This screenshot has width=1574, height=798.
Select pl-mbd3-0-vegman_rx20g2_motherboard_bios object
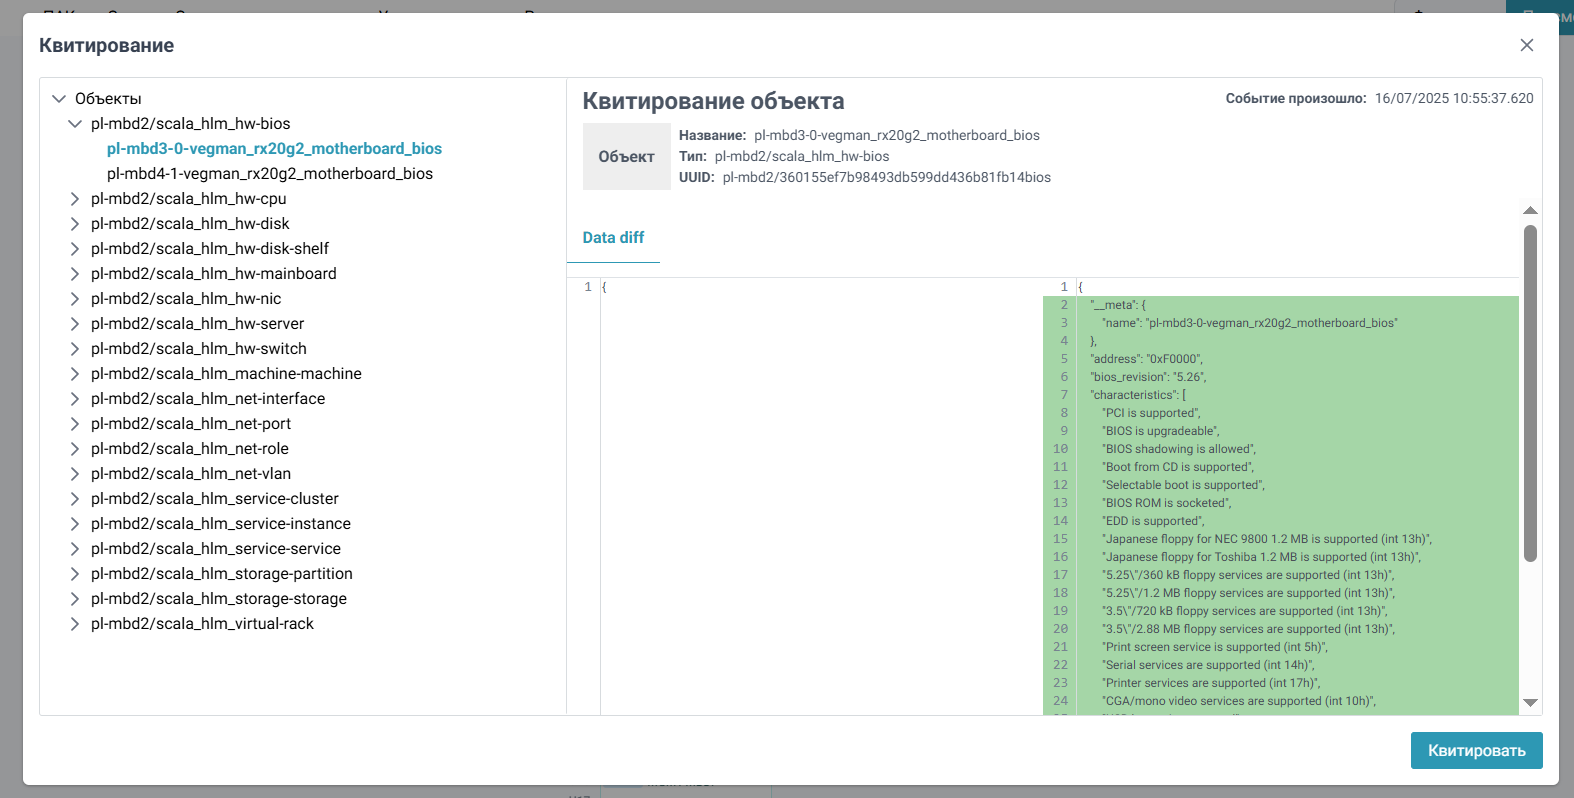pyautogui.click(x=274, y=149)
